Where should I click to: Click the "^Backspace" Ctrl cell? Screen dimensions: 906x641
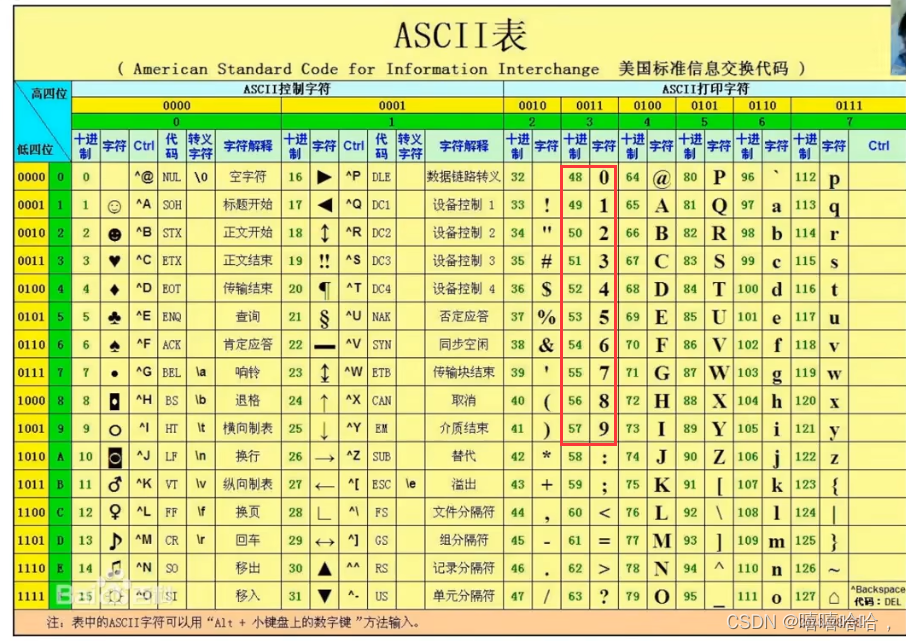click(878, 590)
